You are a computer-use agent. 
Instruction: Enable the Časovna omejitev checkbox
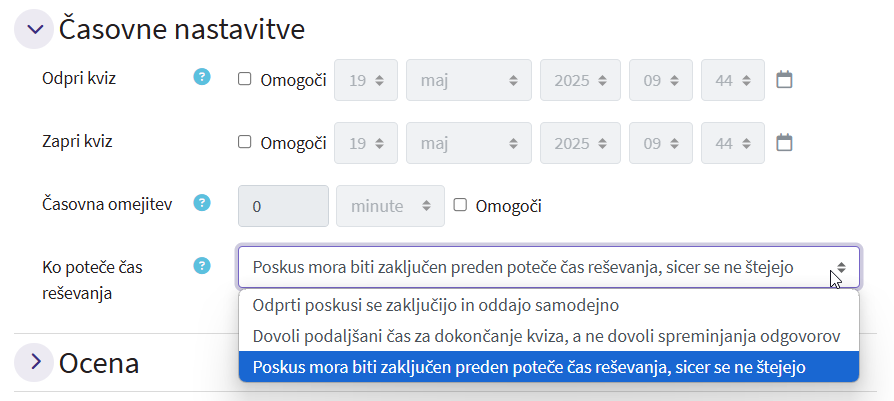coord(460,205)
